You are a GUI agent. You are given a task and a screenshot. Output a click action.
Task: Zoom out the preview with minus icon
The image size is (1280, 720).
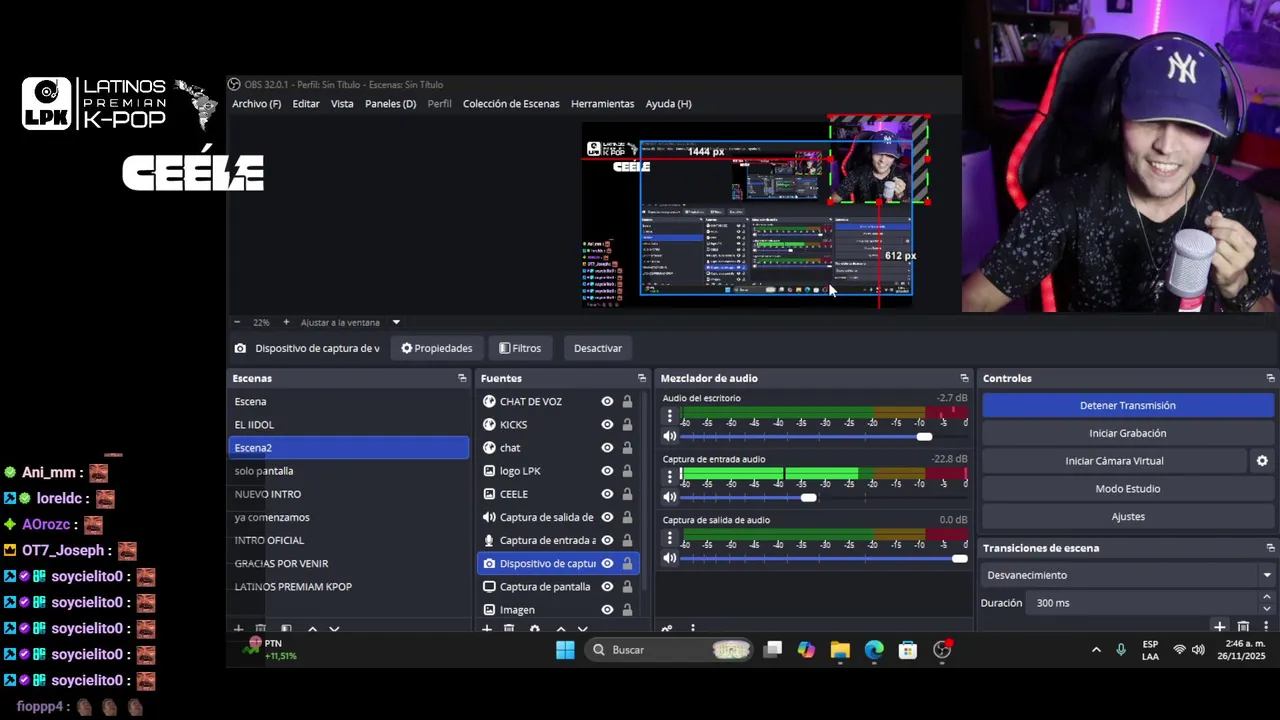pyautogui.click(x=237, y=322)
